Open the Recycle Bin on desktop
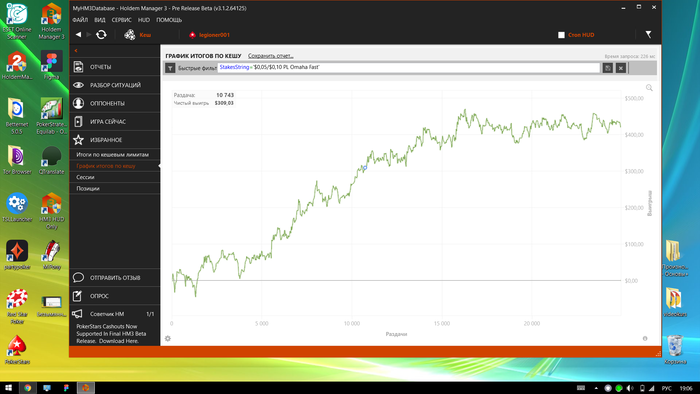The width and height of the screenshot is (700, 394). 675,349
